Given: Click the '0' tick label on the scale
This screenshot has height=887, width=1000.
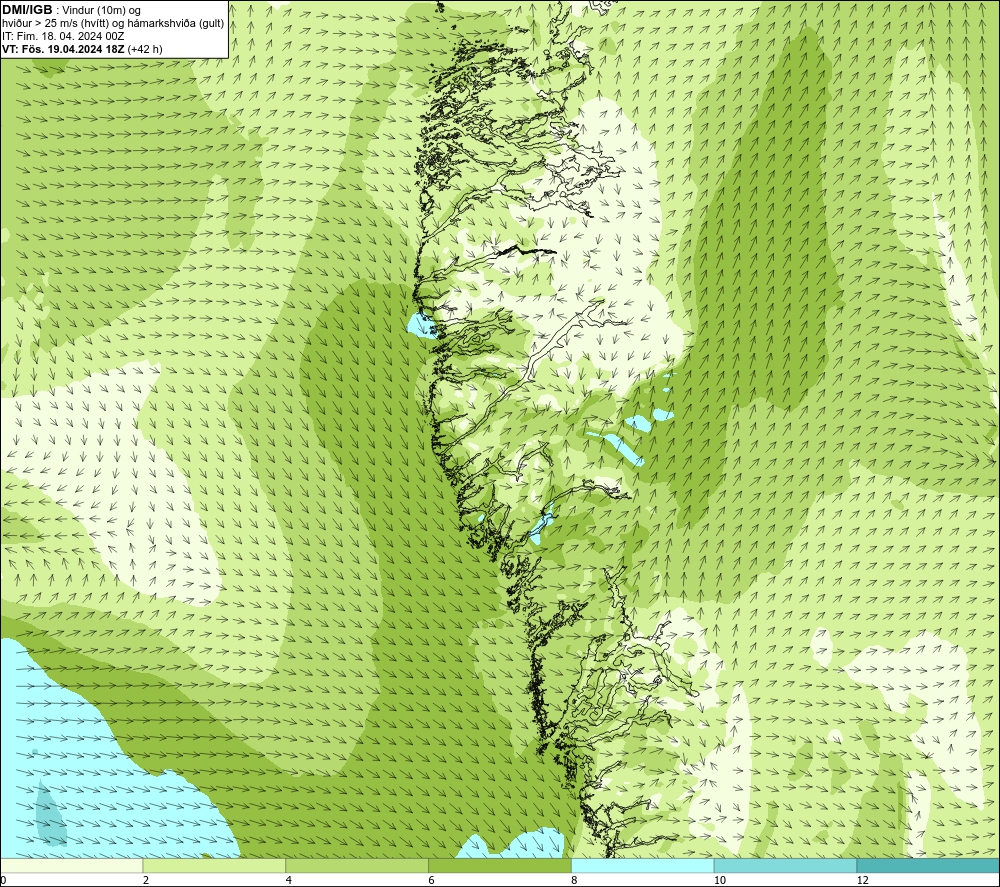Looking at the screenshot, I should point(3,880).
